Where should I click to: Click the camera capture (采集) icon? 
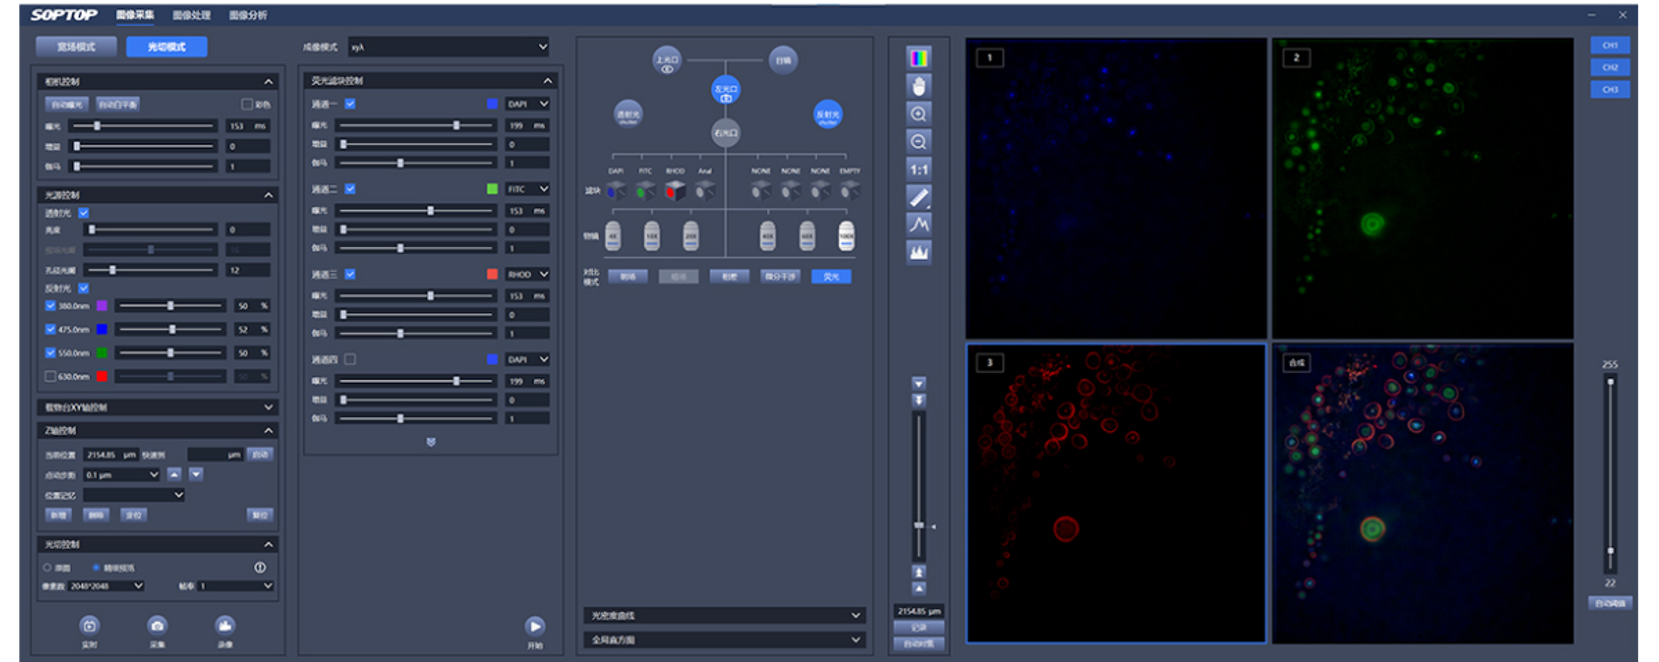tap(157, 625)
